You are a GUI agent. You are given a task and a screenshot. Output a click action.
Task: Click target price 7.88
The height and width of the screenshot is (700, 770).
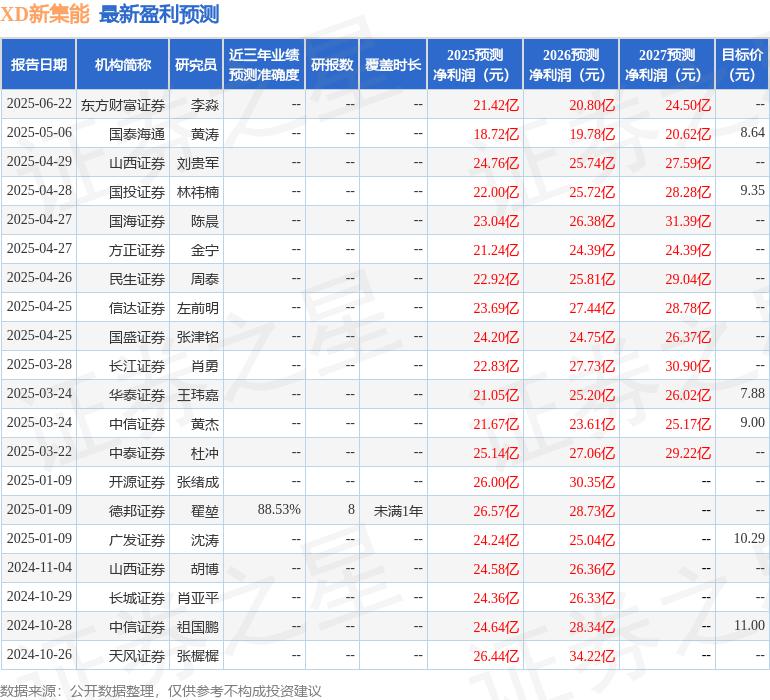point(752,393)
